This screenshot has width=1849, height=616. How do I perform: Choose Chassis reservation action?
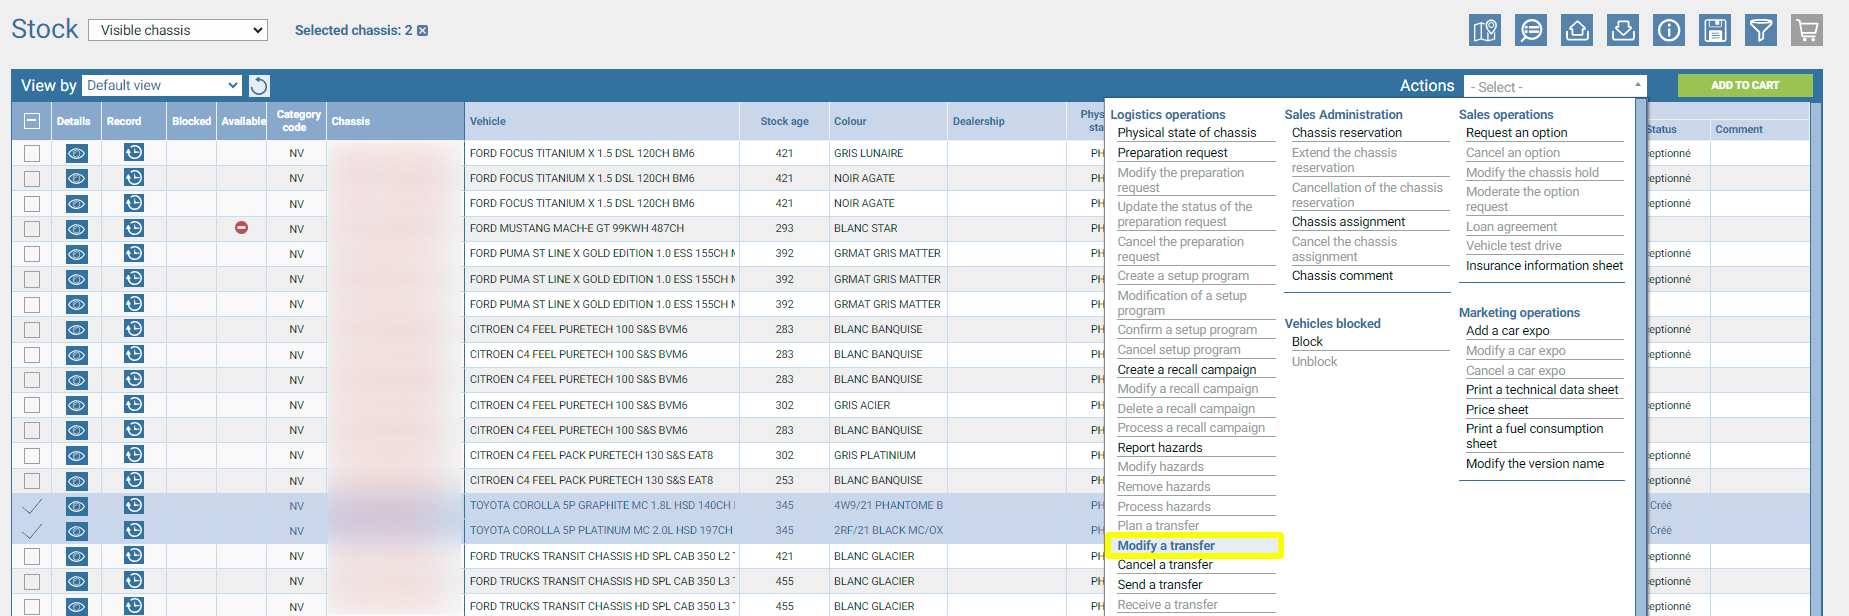pos(1347,133)
